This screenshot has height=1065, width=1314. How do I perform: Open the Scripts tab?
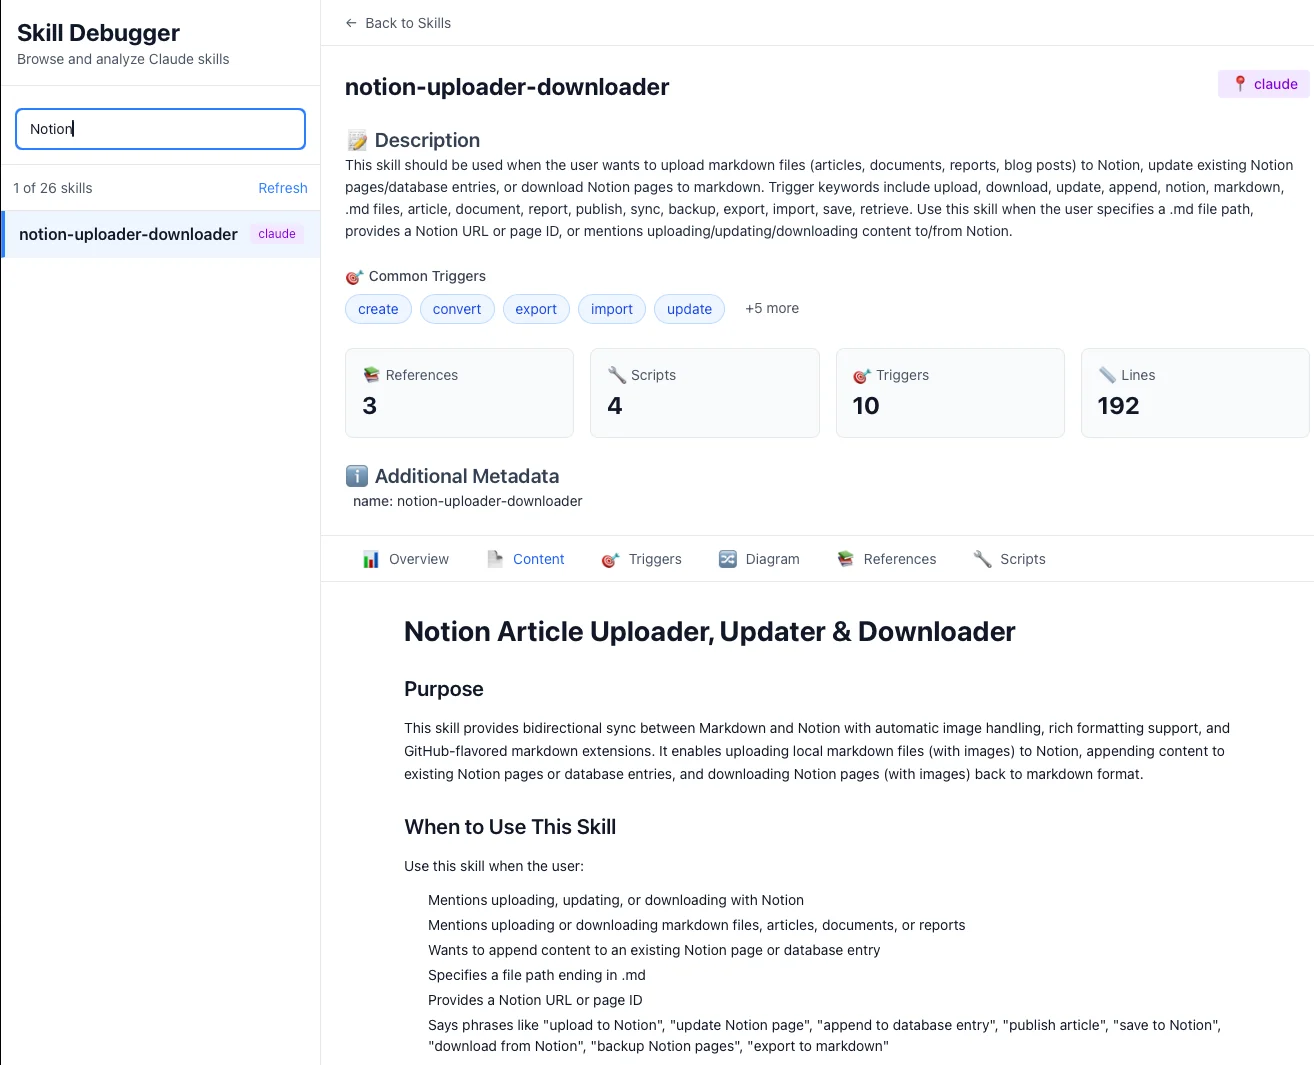tap(1022, 559)
